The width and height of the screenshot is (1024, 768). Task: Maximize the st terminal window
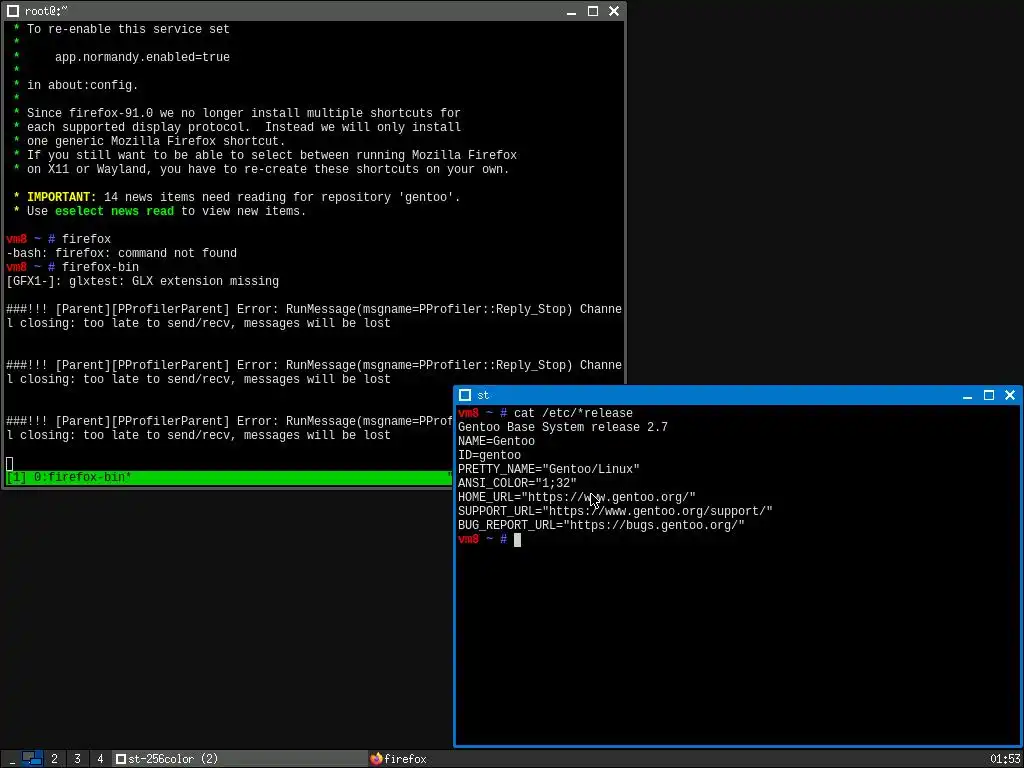pyautogui.click(x=989, y=395)
